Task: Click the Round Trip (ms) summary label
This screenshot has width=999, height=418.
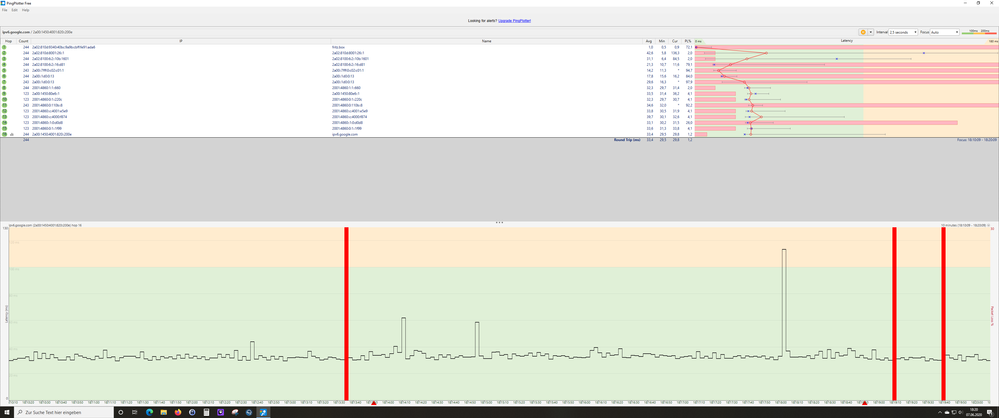Action: [x=628, y=140]
